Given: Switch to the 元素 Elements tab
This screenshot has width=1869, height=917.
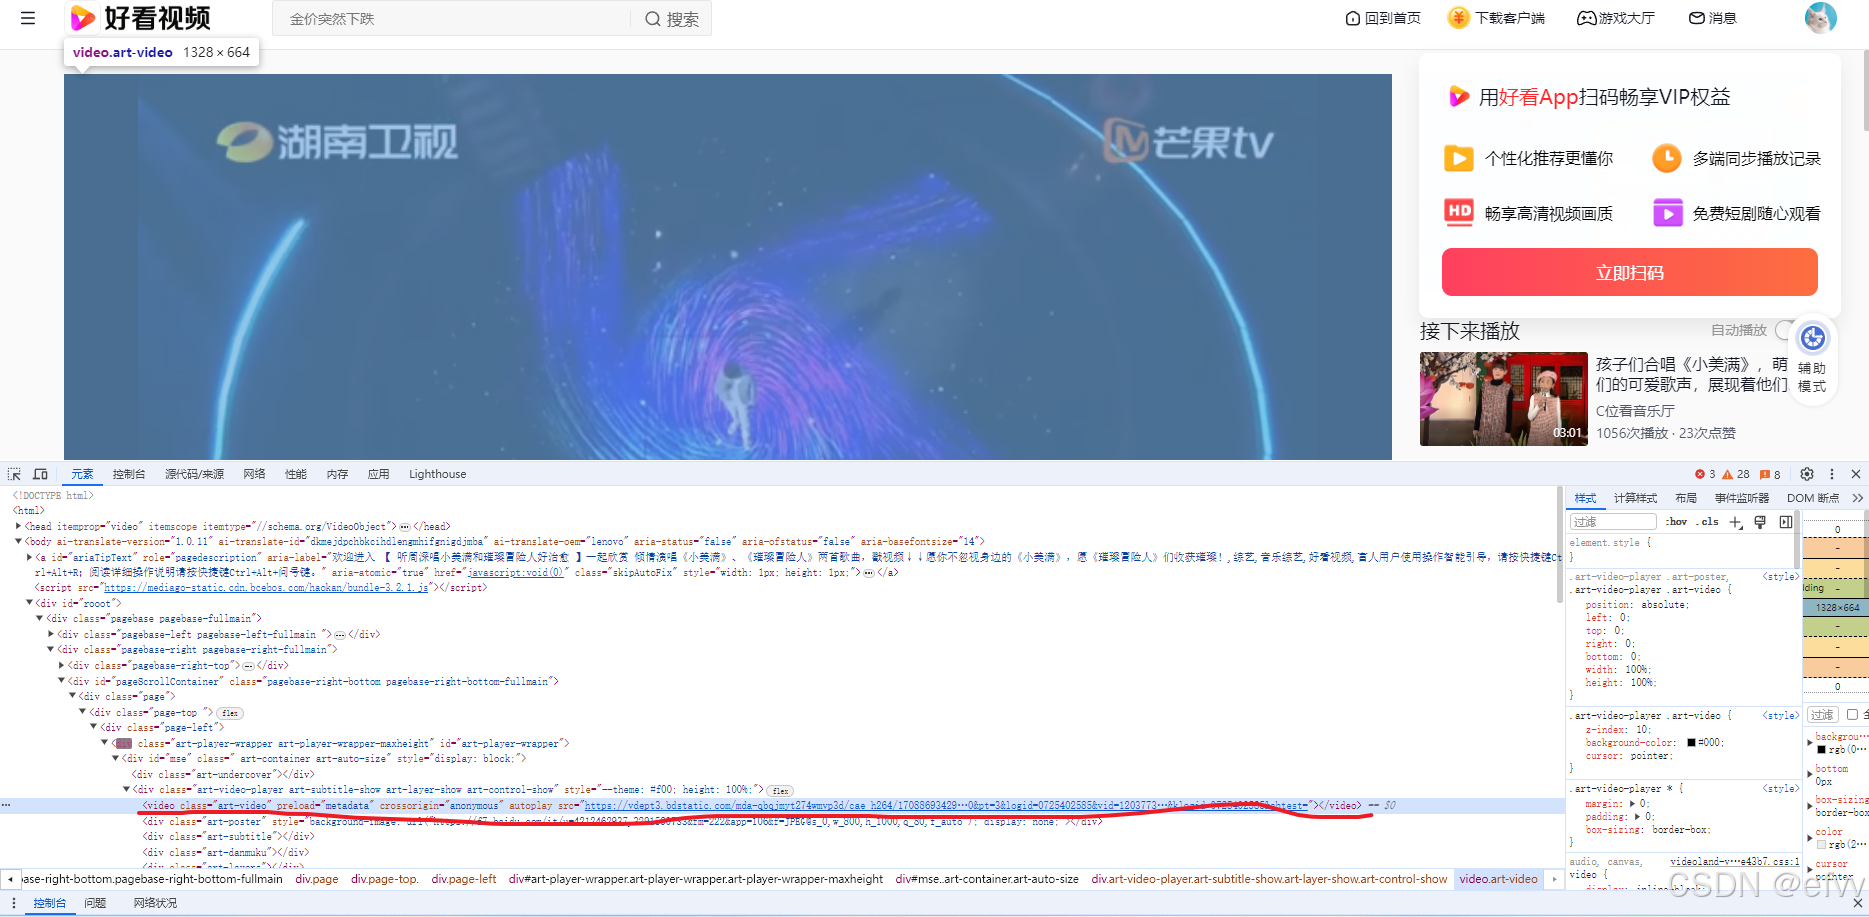Looking at the screenshot, I should point(82,474).
